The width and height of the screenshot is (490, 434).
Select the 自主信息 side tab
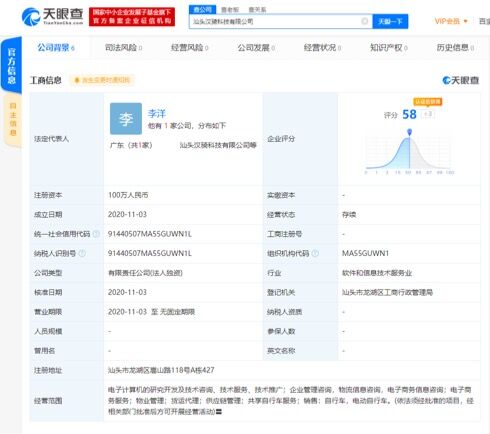tap(13, 119)
